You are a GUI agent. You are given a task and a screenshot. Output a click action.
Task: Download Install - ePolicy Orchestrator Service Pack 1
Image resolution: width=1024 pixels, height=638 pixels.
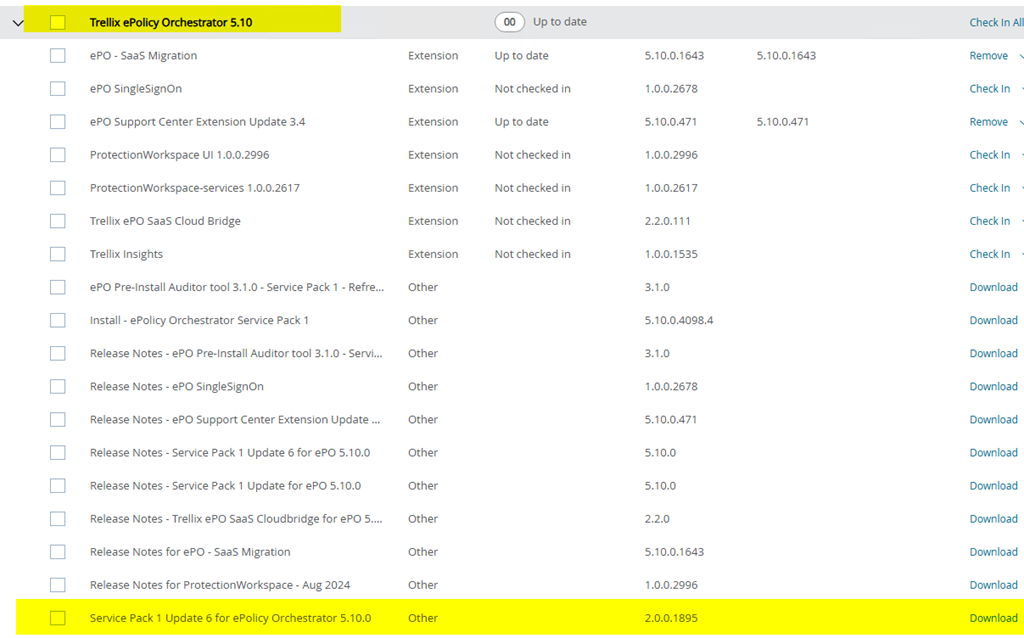993,320
